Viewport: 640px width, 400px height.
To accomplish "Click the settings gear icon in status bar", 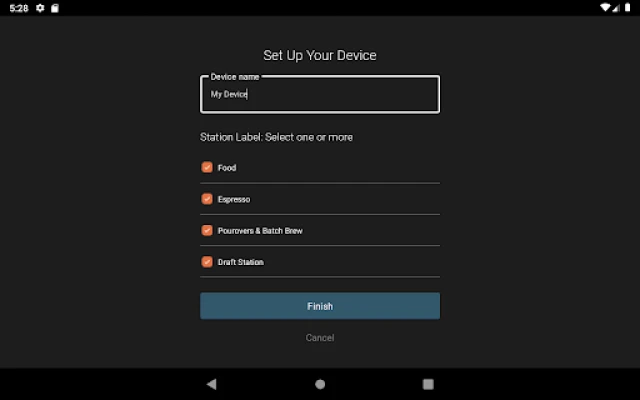I will tap(40, 8).
